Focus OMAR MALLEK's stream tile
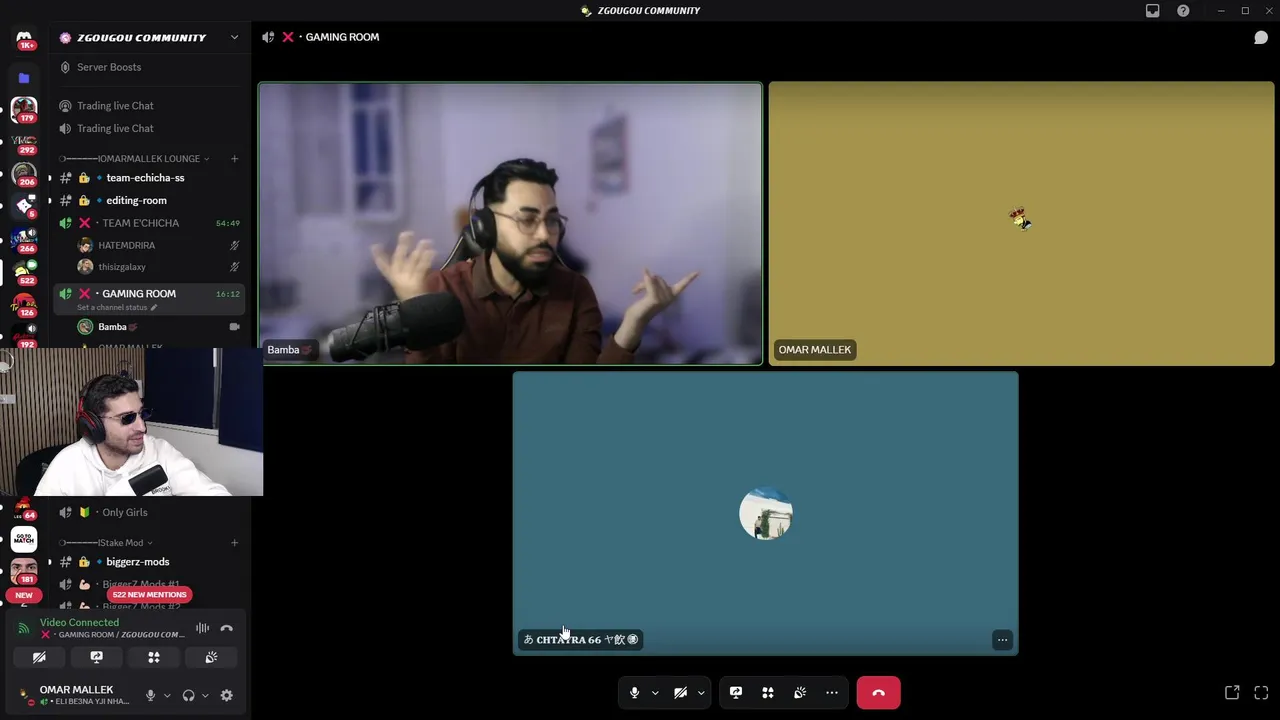 1021,223
